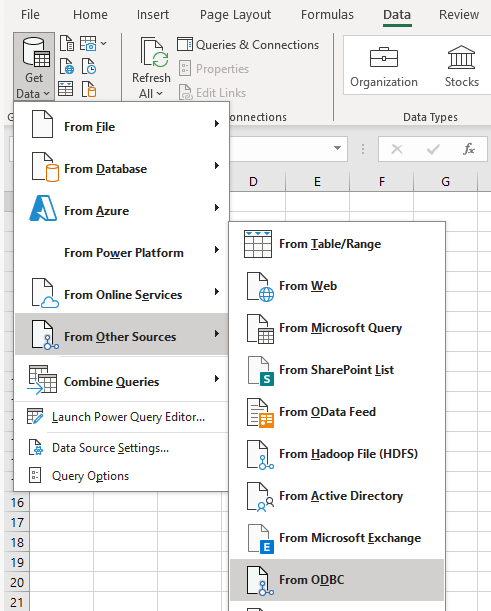
Task: Click the Edit Links button
Action: [x=212, y=93]
